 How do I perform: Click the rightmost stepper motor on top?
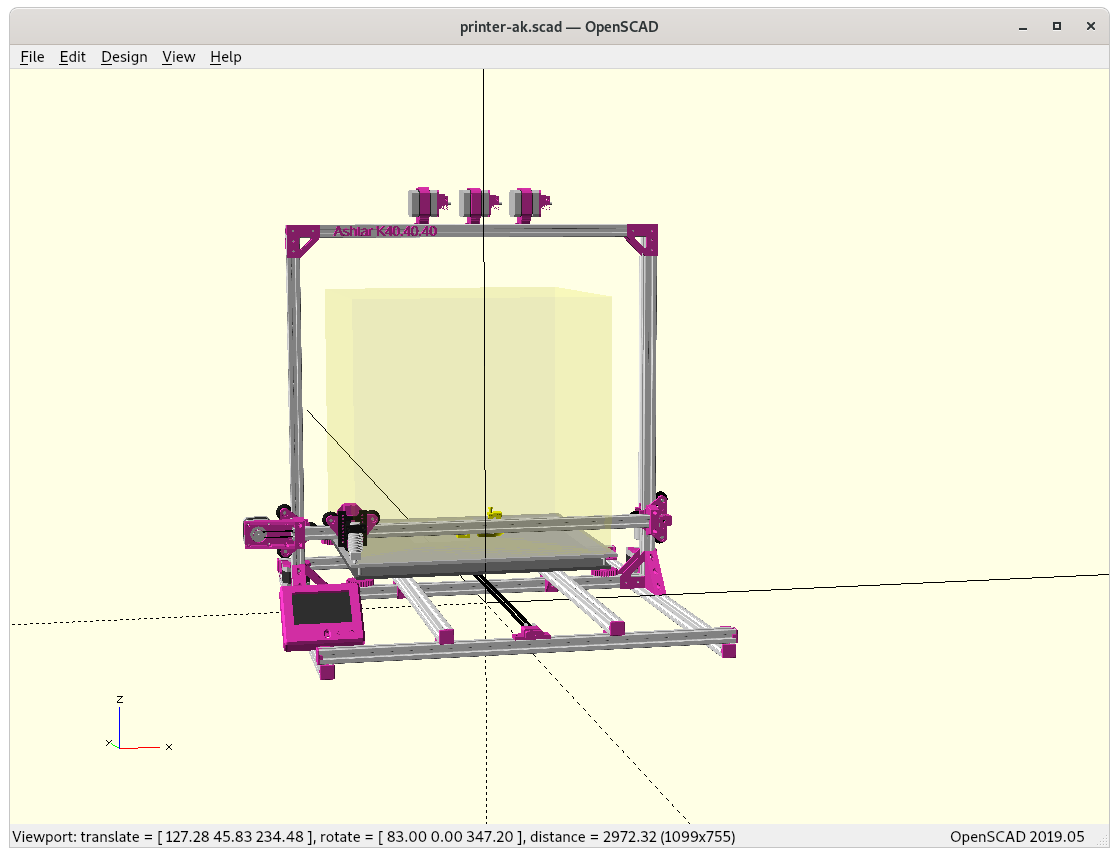point(526,203)
